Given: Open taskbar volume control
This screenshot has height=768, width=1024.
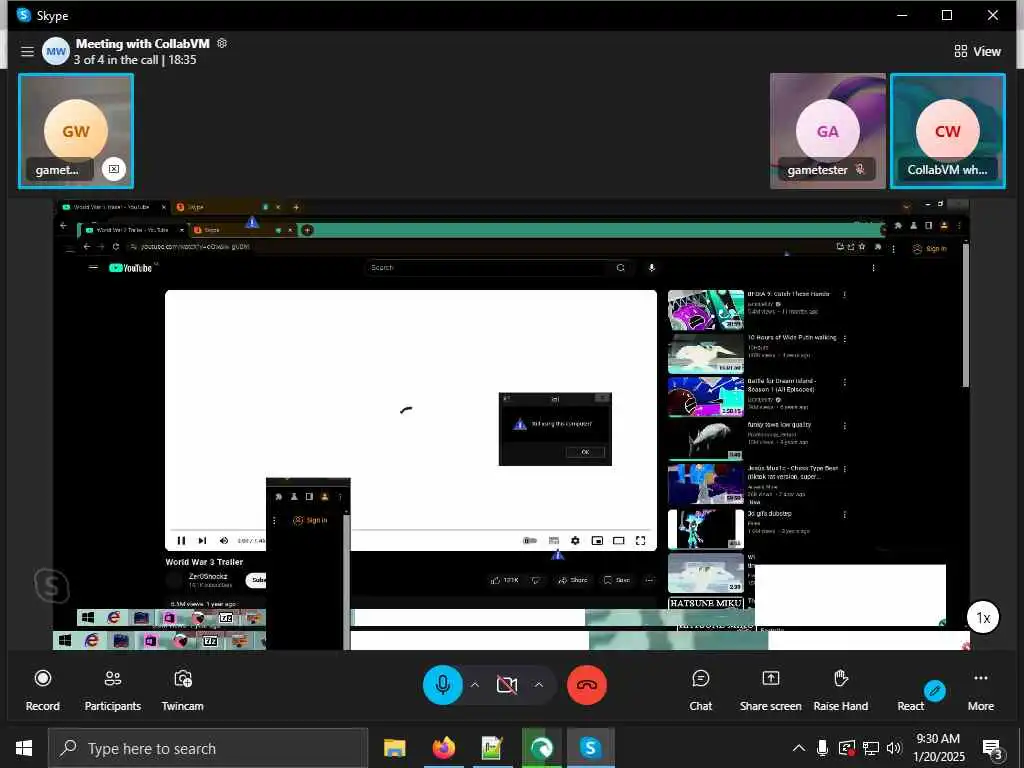Looking at the screenshot, I should point(894,748).
